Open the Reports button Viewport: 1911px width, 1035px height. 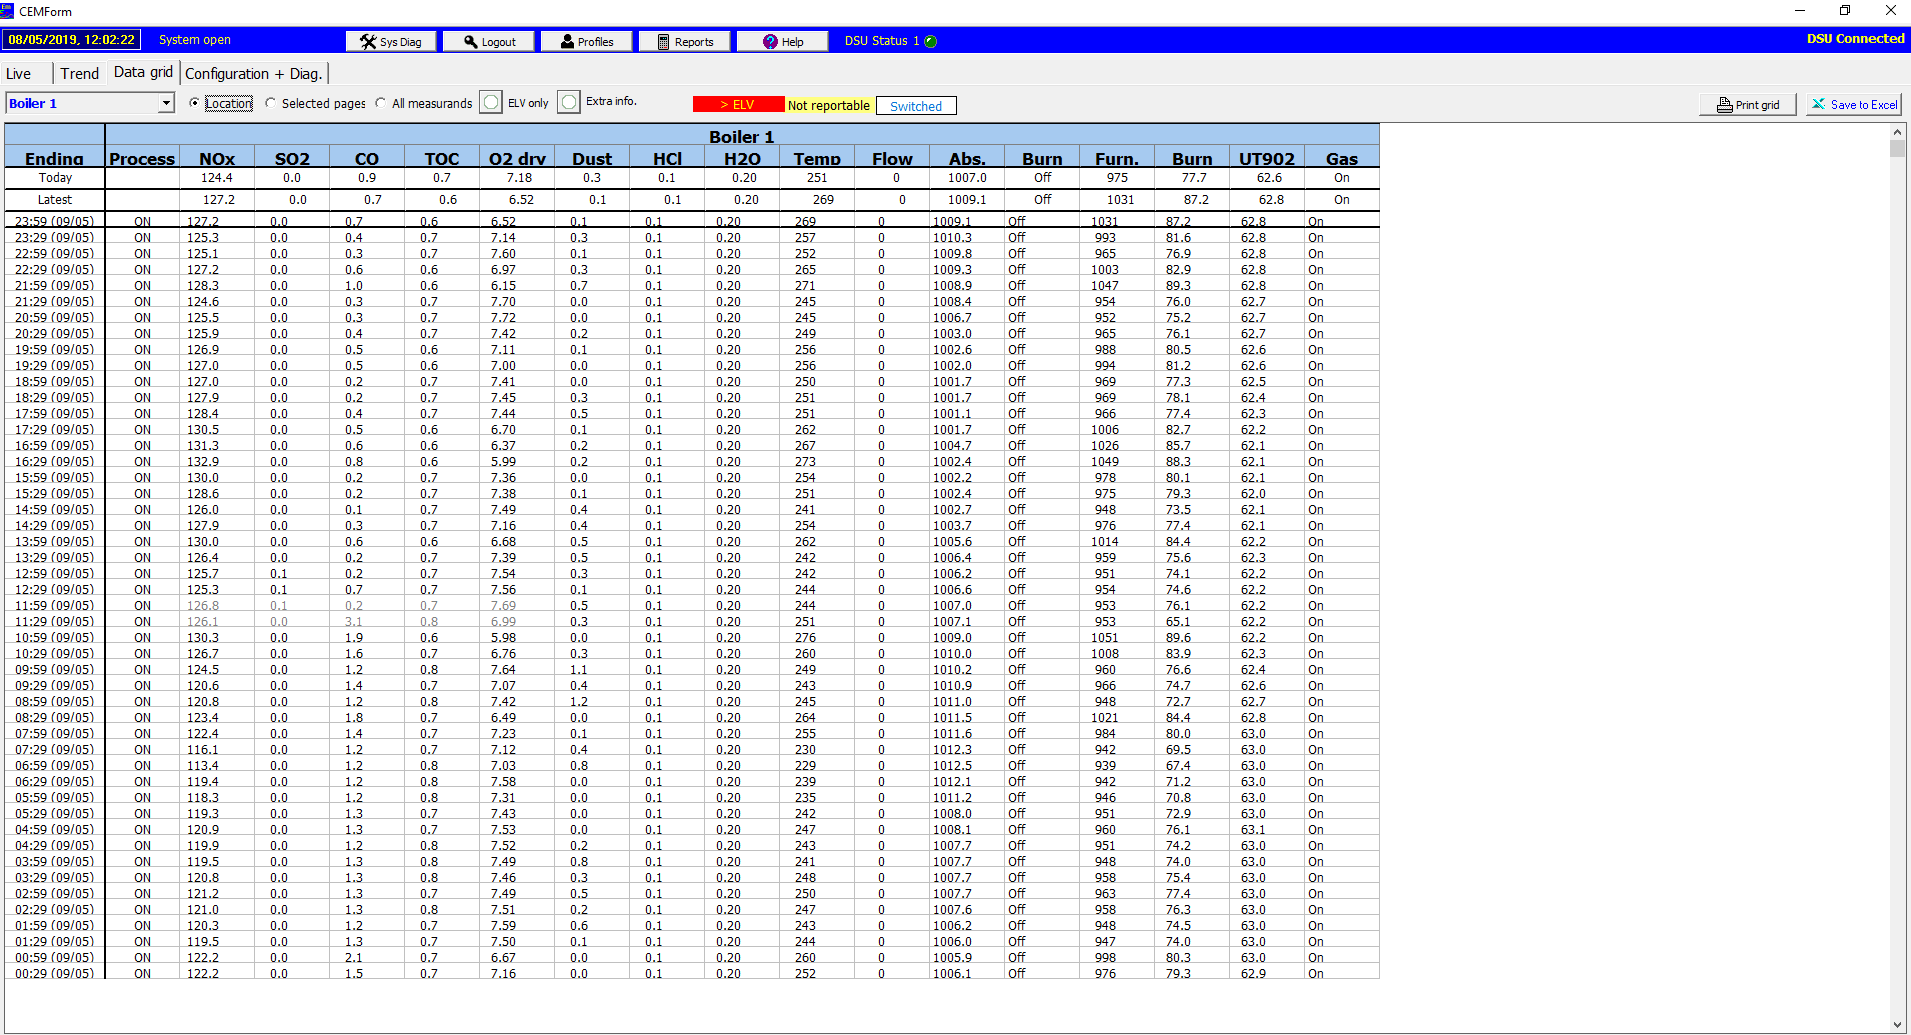tap(684, 41)
